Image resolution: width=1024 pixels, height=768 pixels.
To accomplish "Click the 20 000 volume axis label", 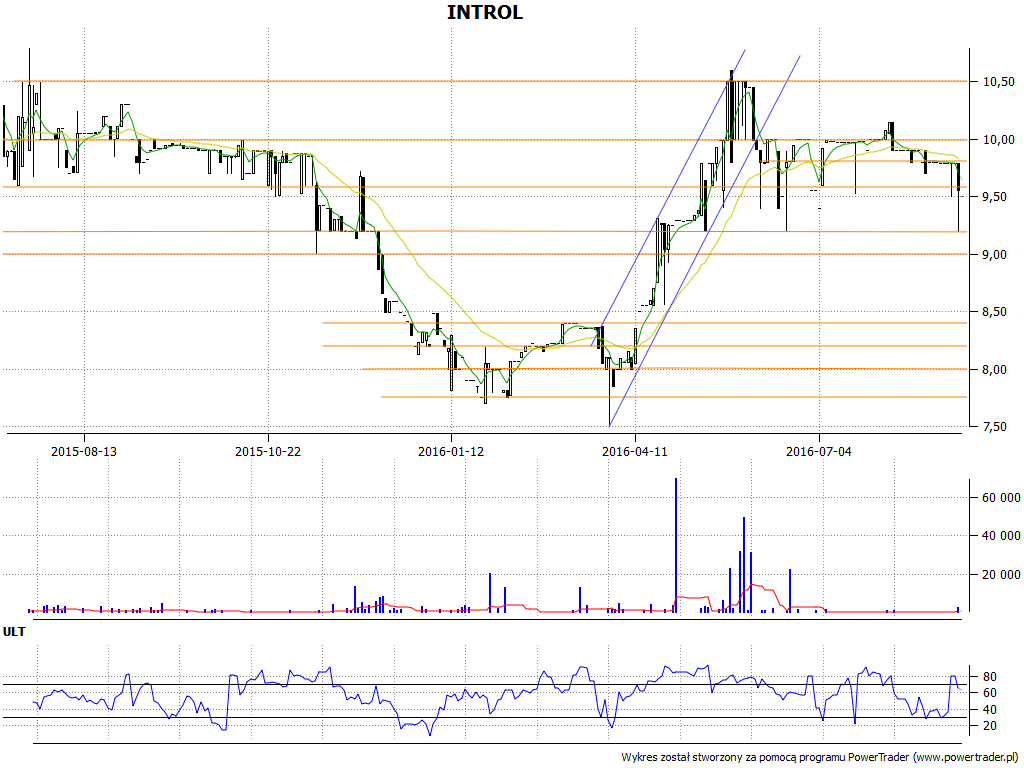I will (x=1001, y=575).
